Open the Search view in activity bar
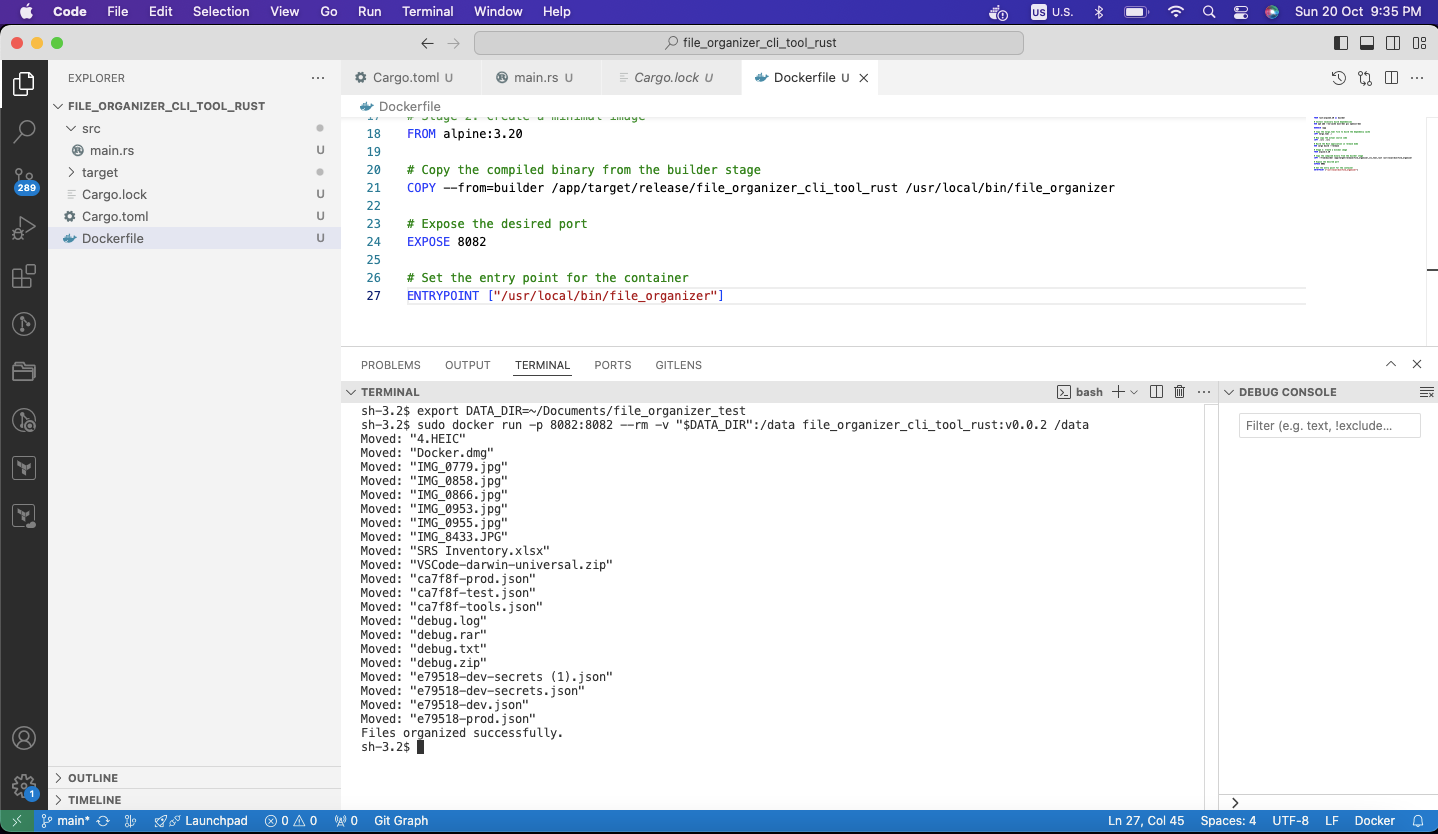The width and height of the screenshot is (1438, 834). point(24,131)
